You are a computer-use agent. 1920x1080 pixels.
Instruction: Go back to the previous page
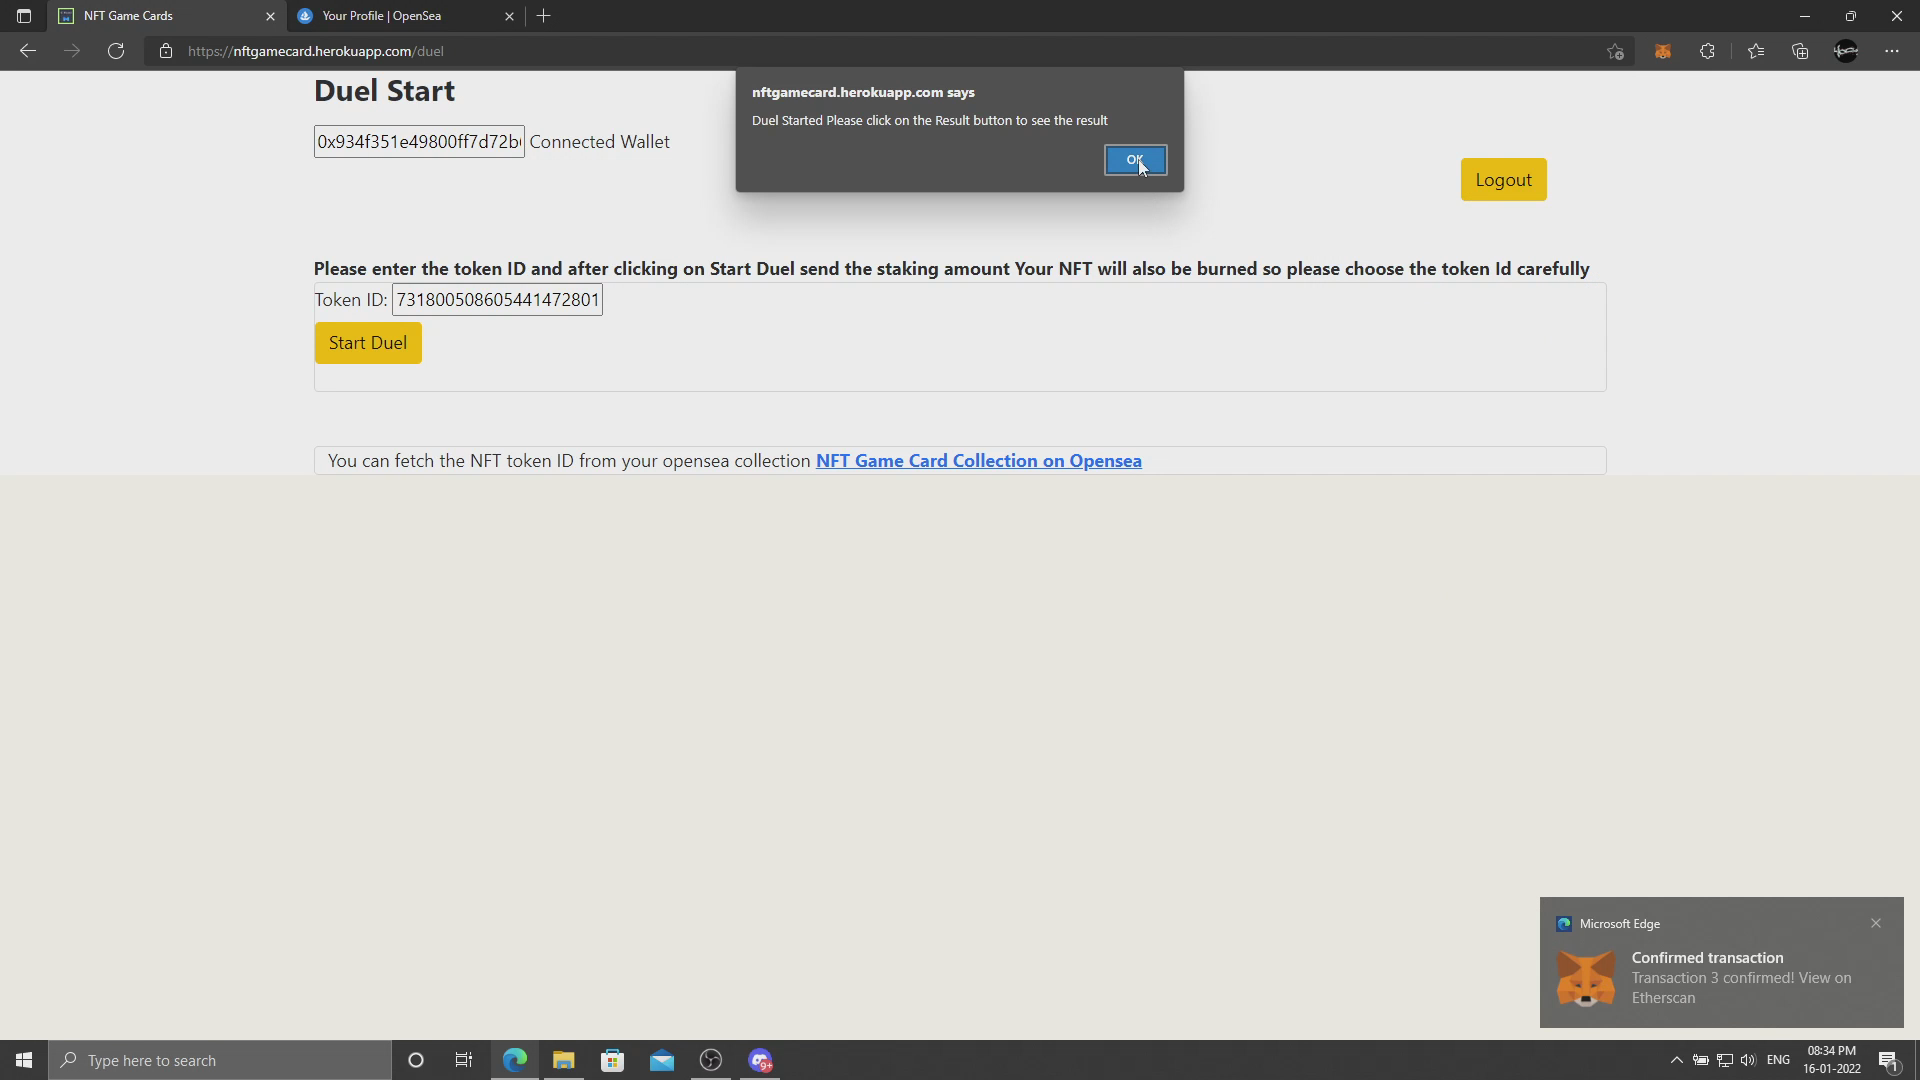28,51
